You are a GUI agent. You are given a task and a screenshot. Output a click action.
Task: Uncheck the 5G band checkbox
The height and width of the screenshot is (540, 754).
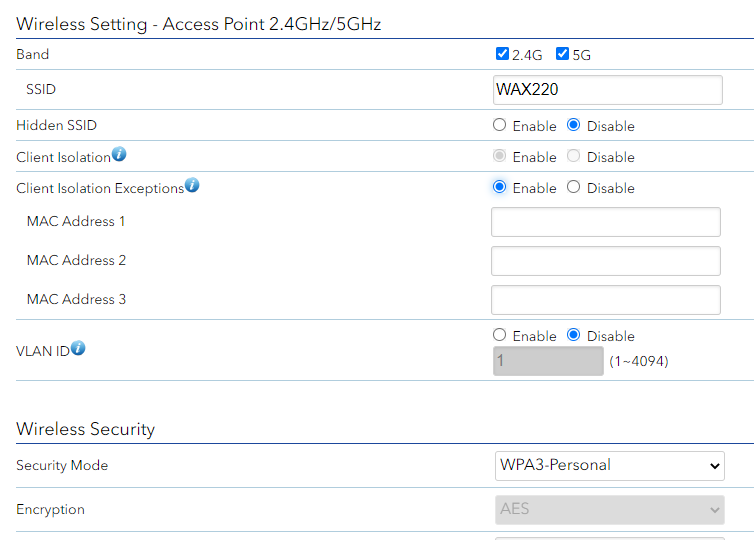pyautogui.click(x=562, y=53)
